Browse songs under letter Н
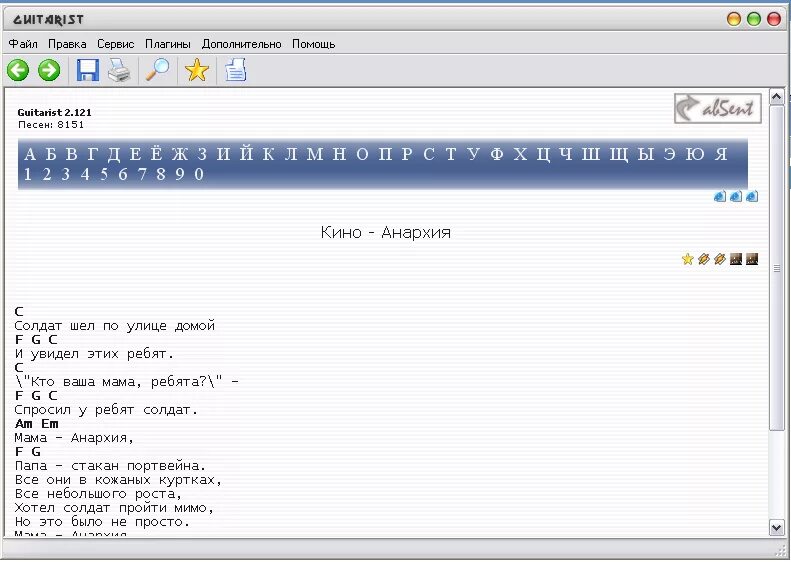The height and width of the screenshot is (562, 791). (x=339, y=154)
